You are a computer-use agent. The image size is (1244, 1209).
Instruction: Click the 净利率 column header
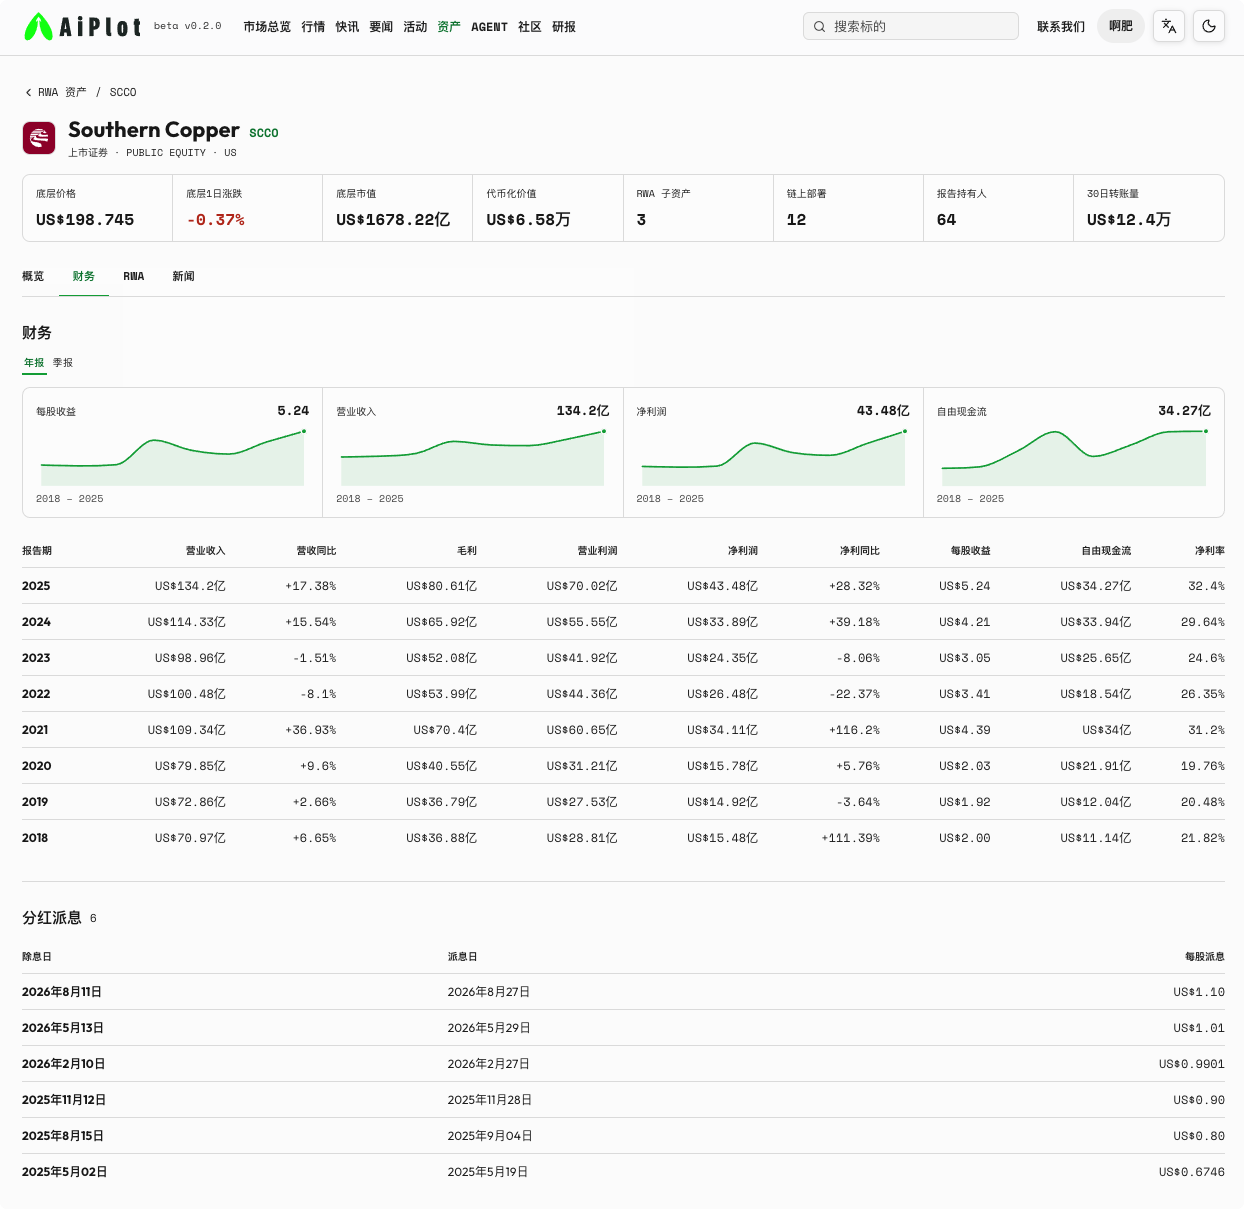pyautogui.click(x=1209, y=551)
